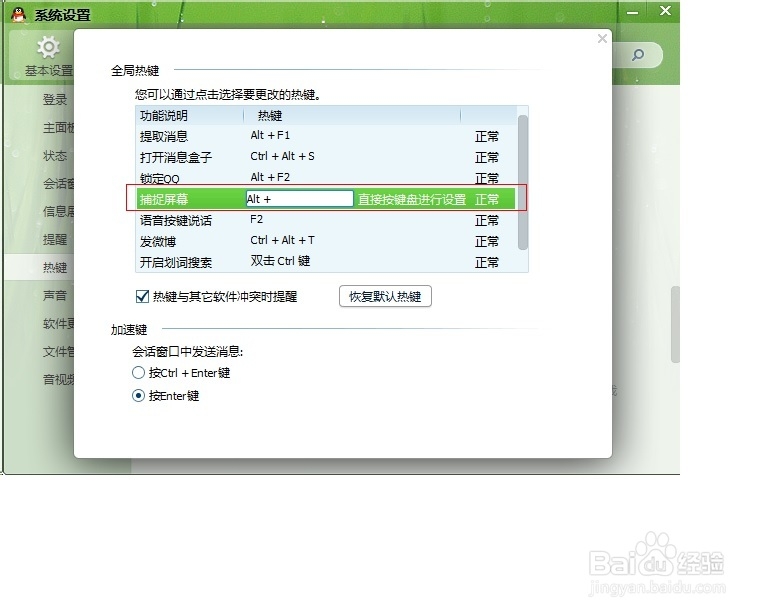Screen dimensions: 768x614
Task: Click 恢复默认热键 button
Action: pyautogui.click(x=385, y=296)
